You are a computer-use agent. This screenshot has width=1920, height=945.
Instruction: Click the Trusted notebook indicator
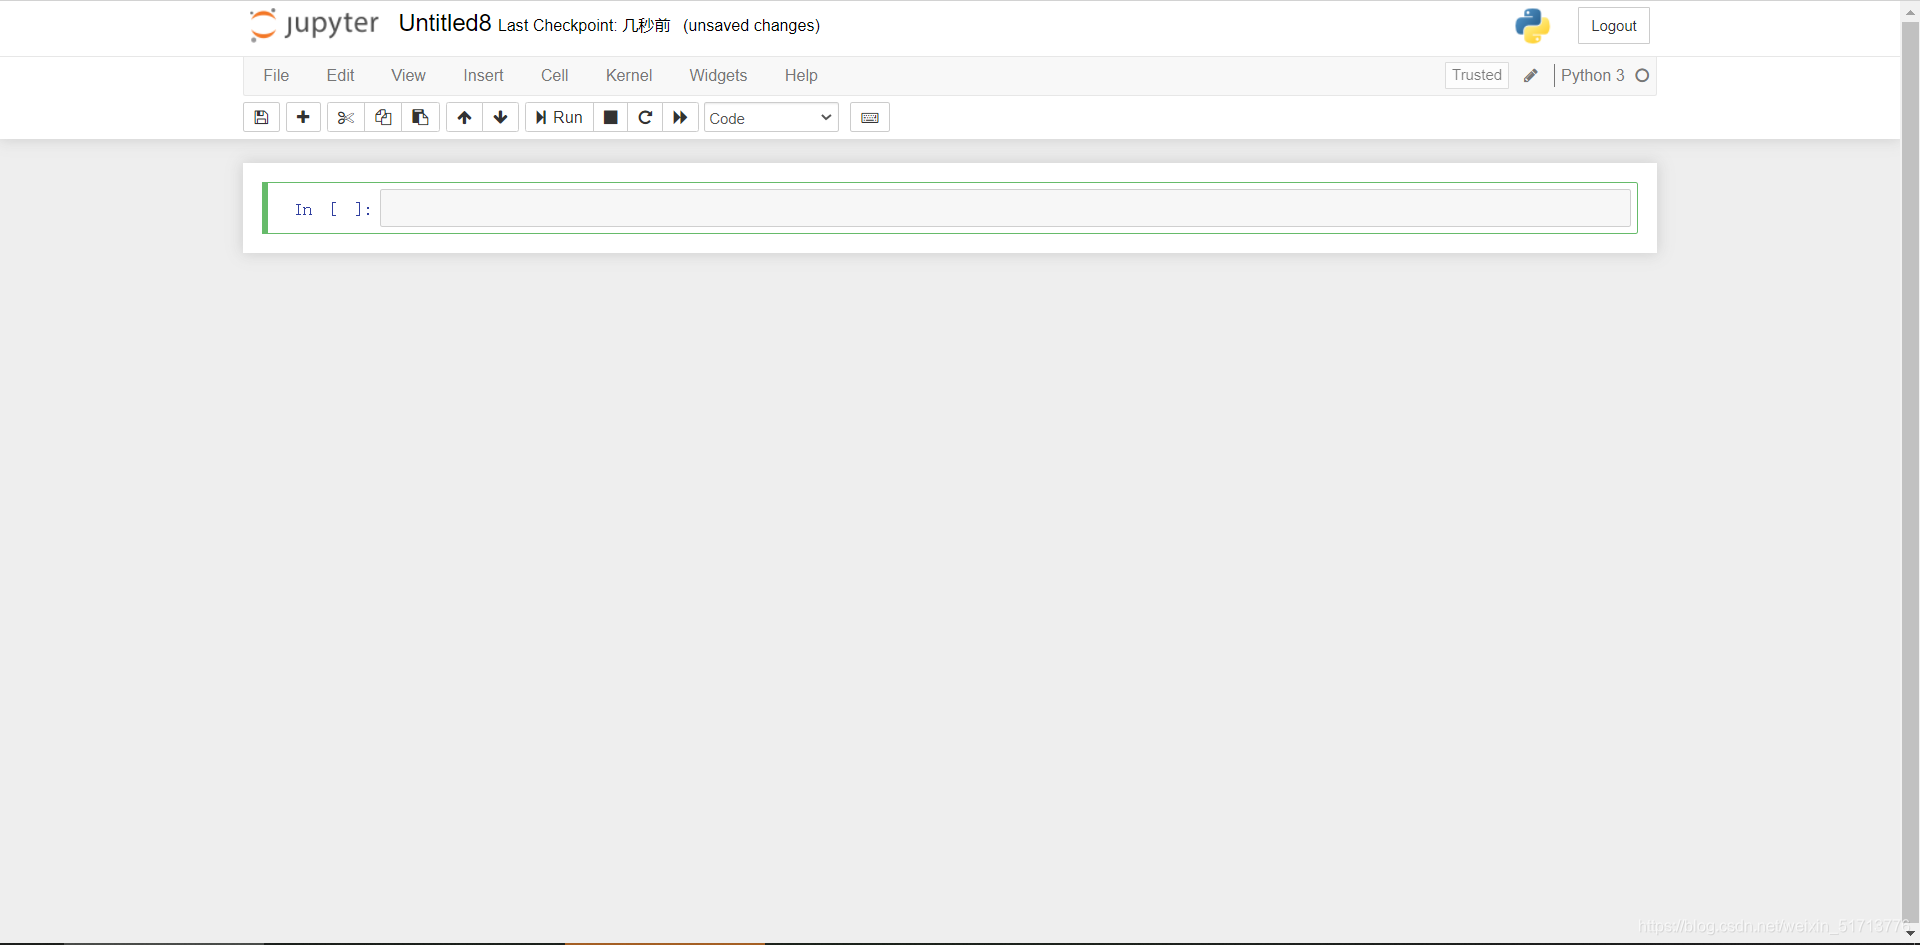(x=1477, y=75)
